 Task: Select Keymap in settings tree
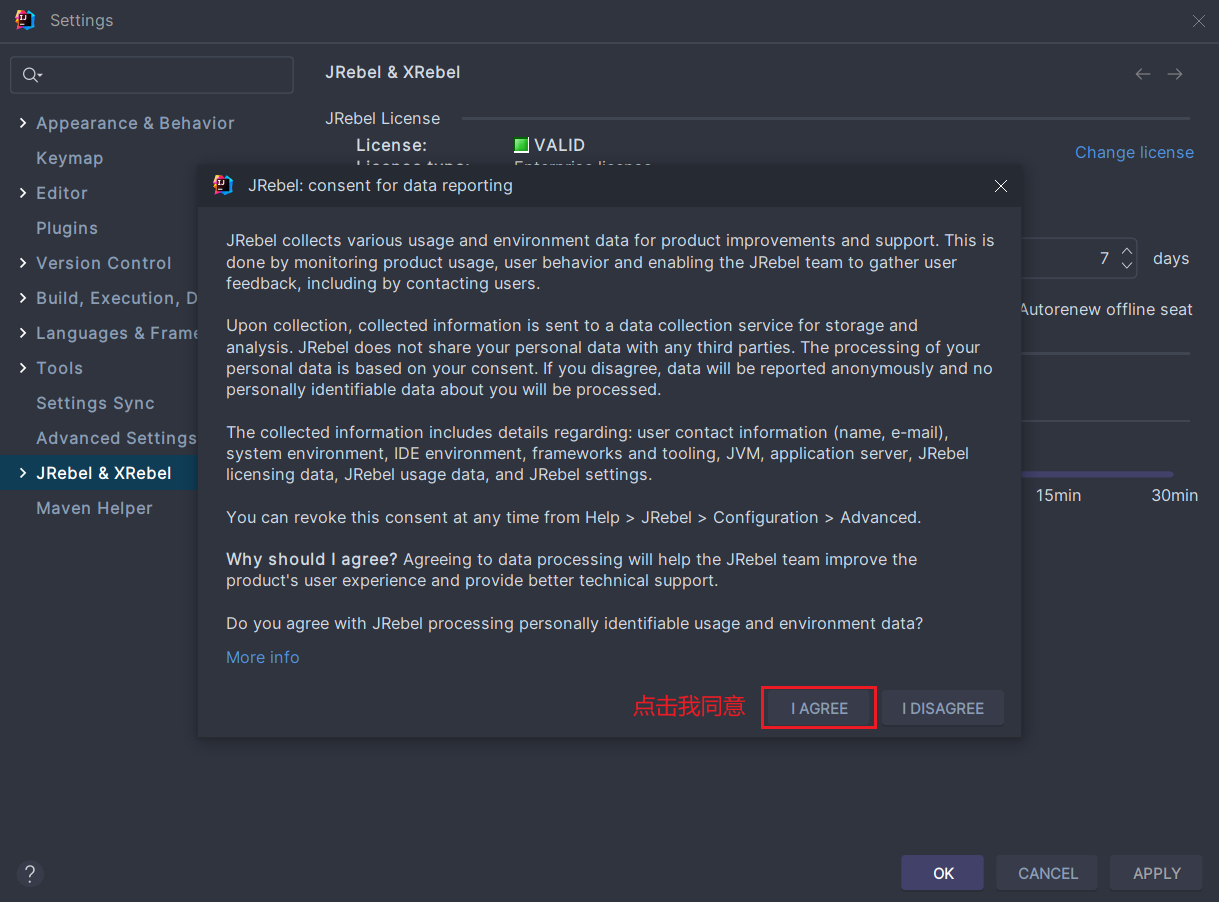69,158
